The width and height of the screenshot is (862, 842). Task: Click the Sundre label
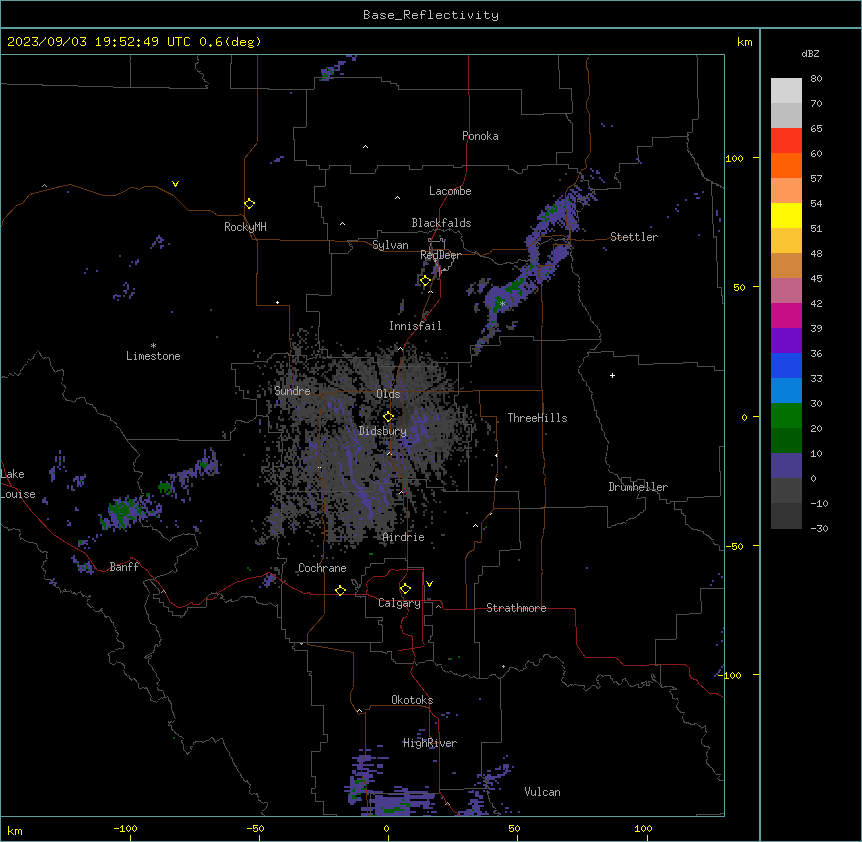click(x=292, y=391)
